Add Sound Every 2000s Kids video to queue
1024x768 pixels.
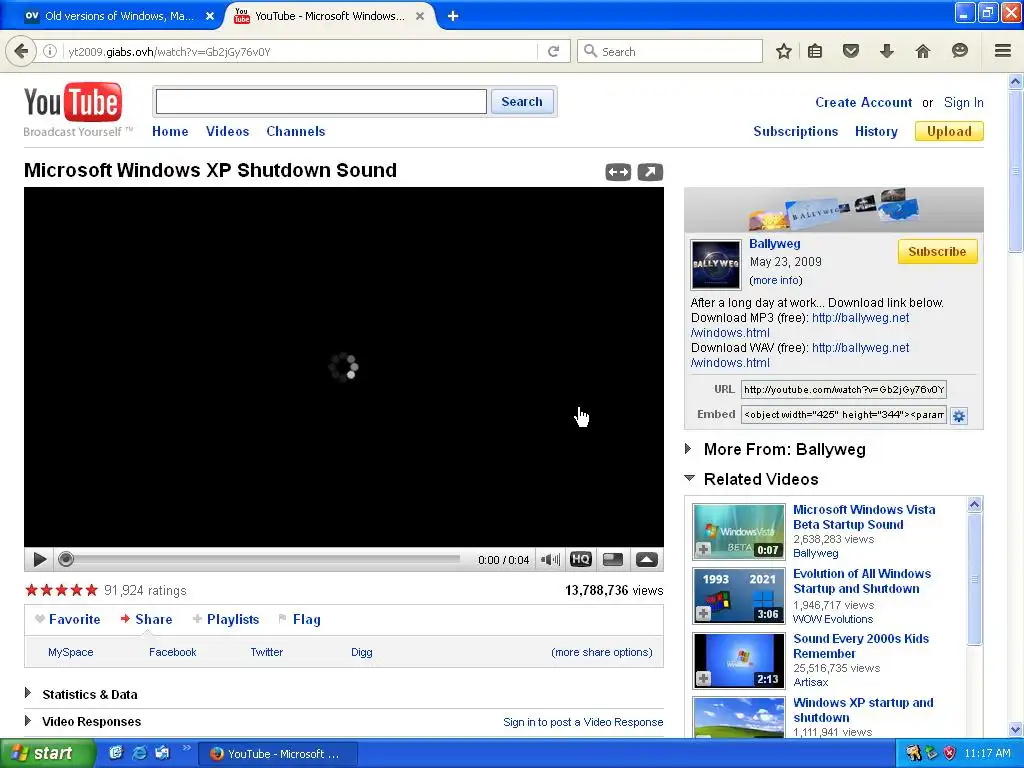703,679
